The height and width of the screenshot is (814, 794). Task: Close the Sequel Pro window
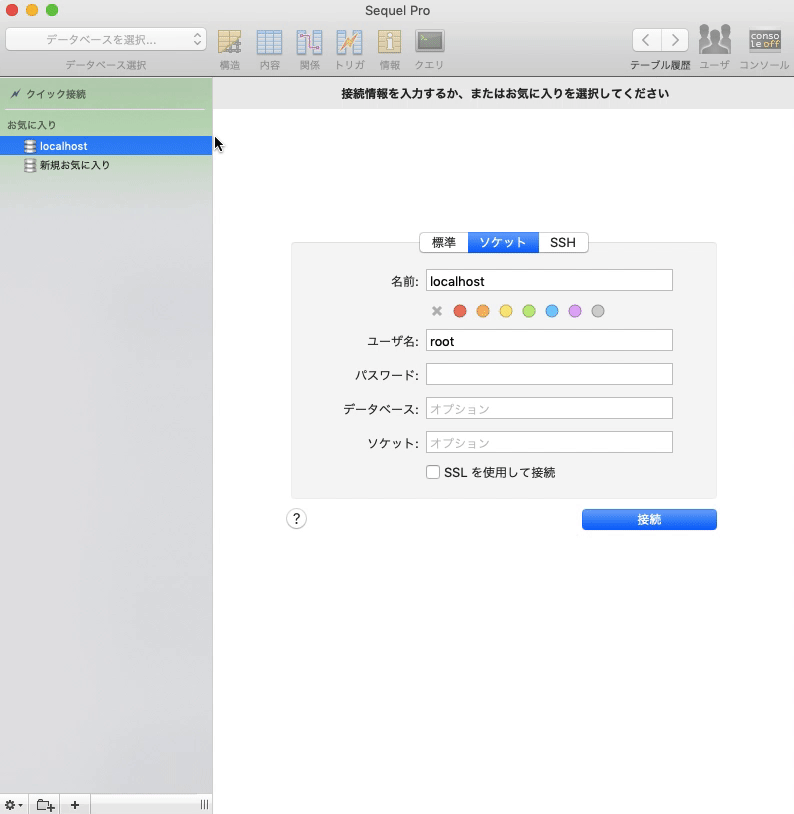click(x=12, y=10)
